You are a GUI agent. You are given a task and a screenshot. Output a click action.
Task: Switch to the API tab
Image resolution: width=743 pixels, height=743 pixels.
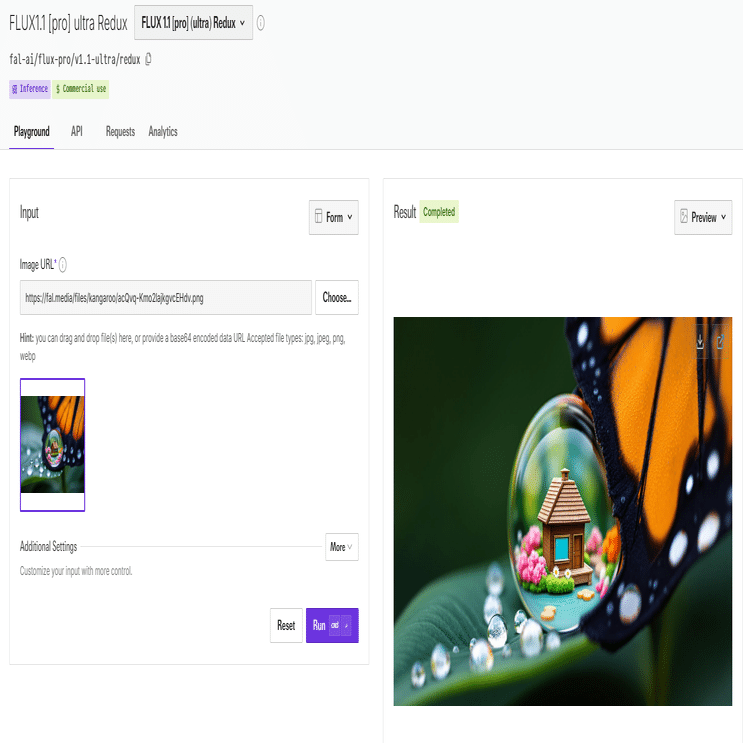tap(77, 132)
